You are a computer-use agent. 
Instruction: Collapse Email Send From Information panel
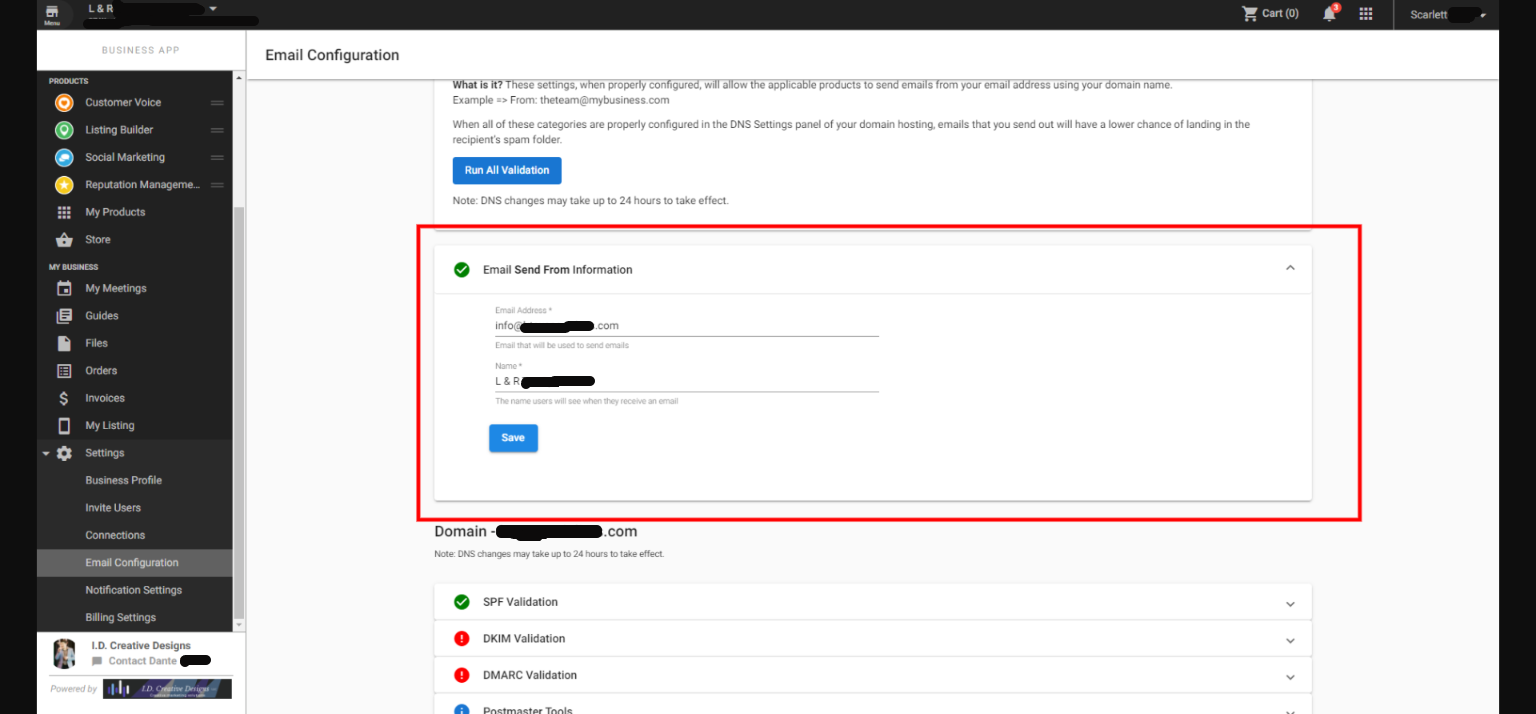click(1290, 268)
